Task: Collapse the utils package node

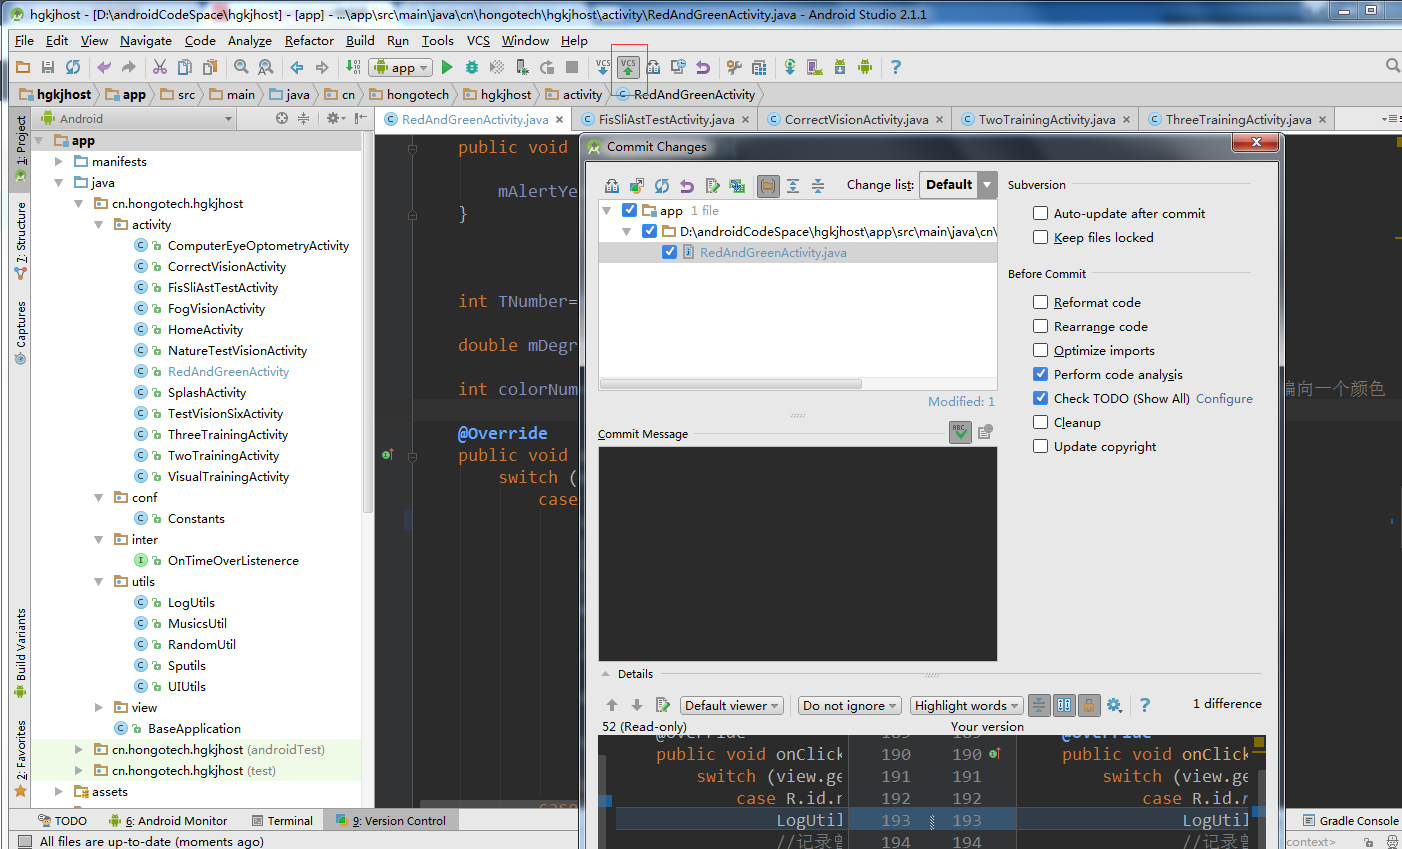Action: pyautogui.click(x=99, y=581)
